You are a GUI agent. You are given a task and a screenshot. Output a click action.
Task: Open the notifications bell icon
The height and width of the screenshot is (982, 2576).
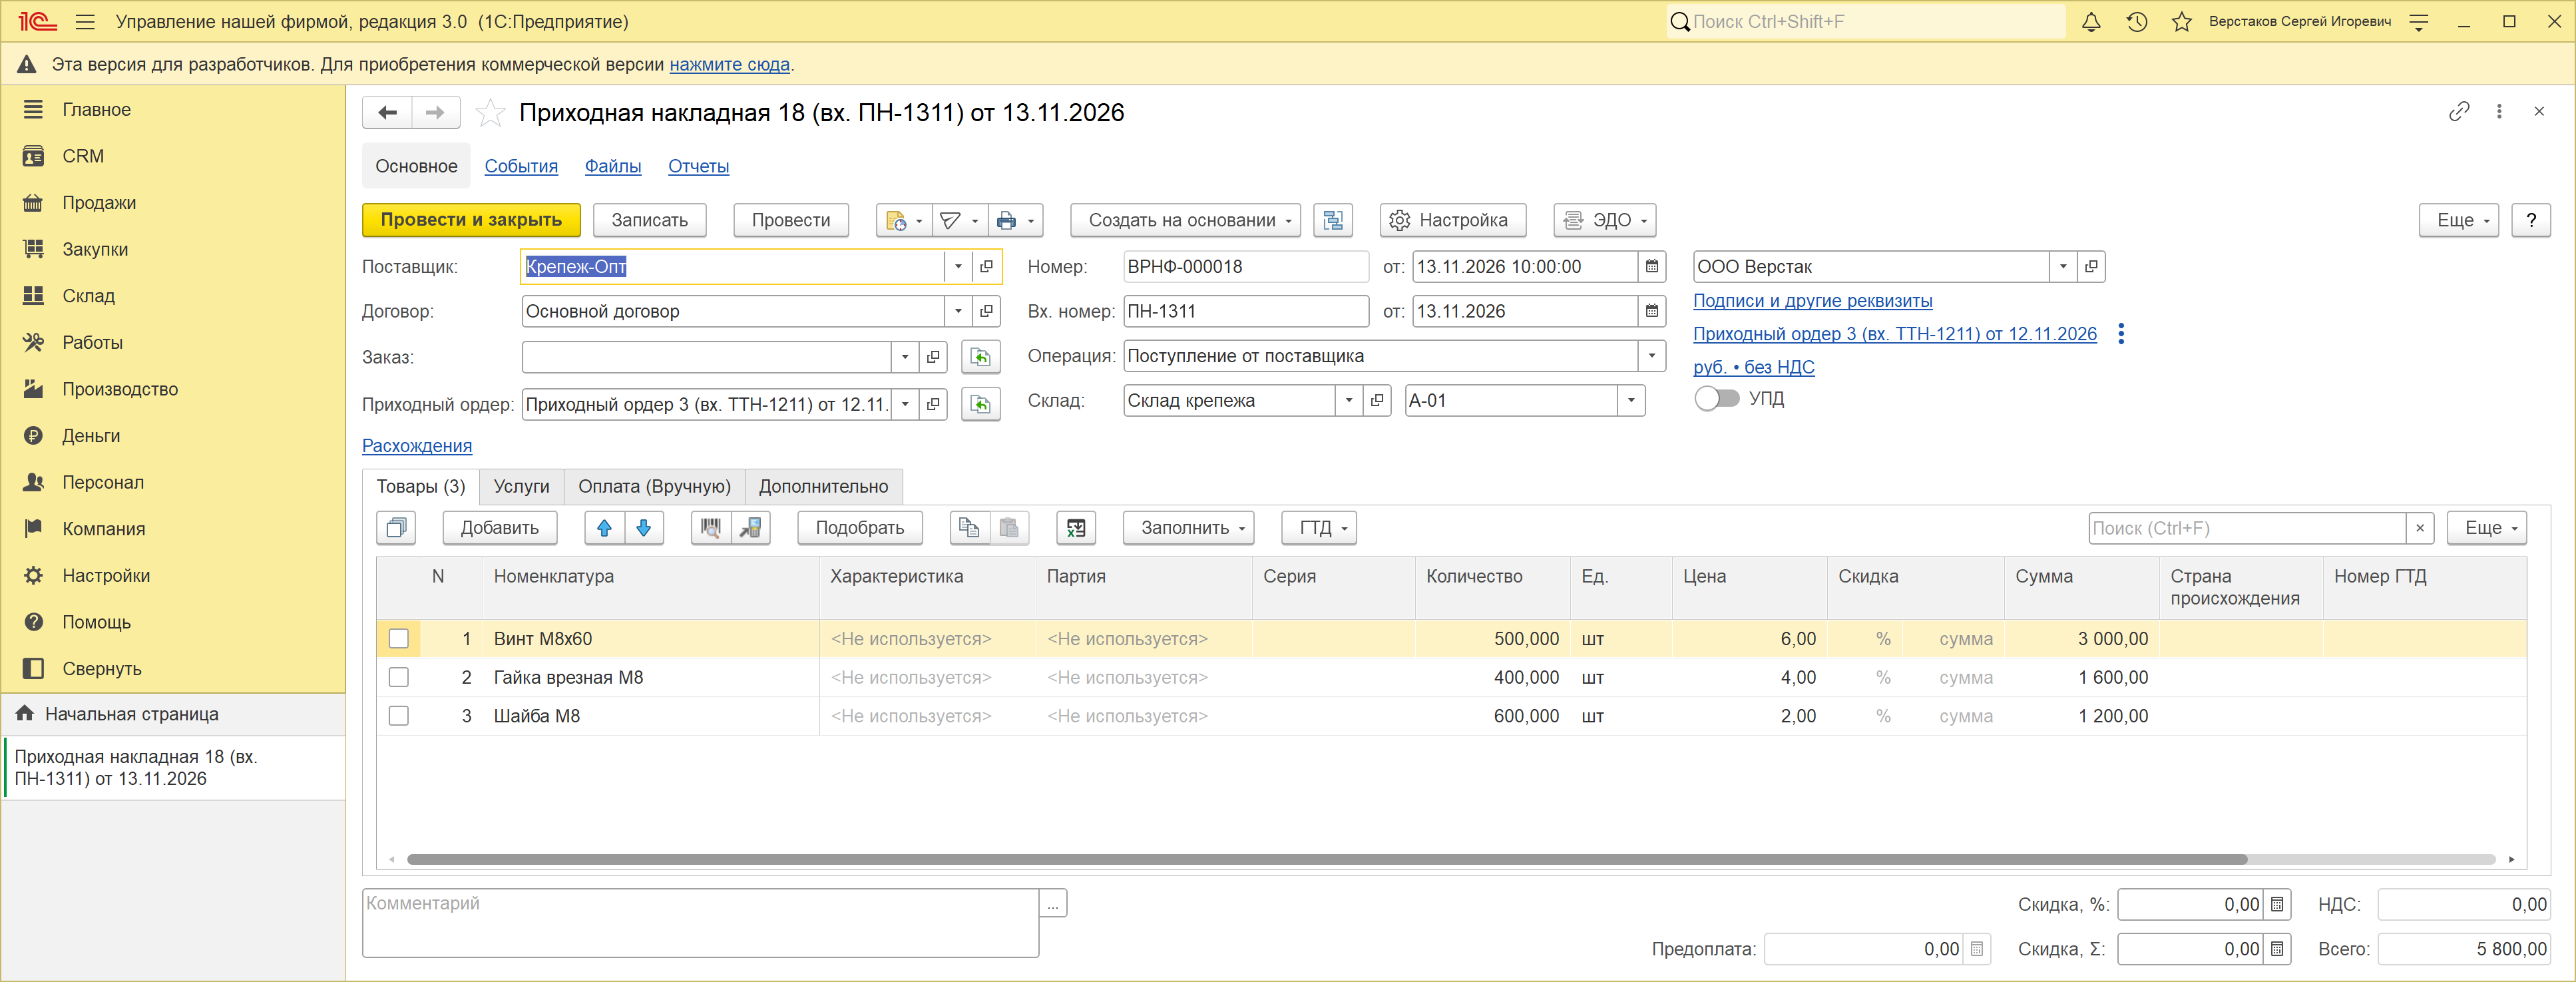pyautogui.click(x=2090, y=22)
